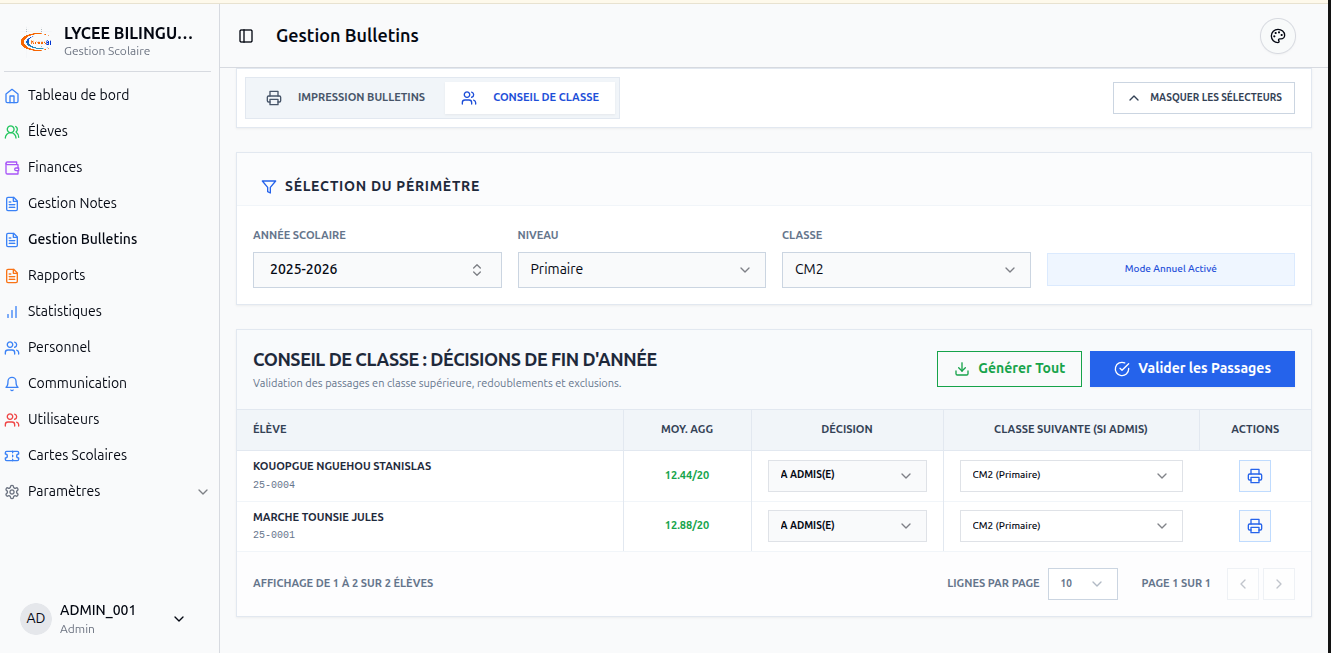This screenshot has height=653, width=1331.
Task: Click the AD user avatar
Action: tap(36, 618)
